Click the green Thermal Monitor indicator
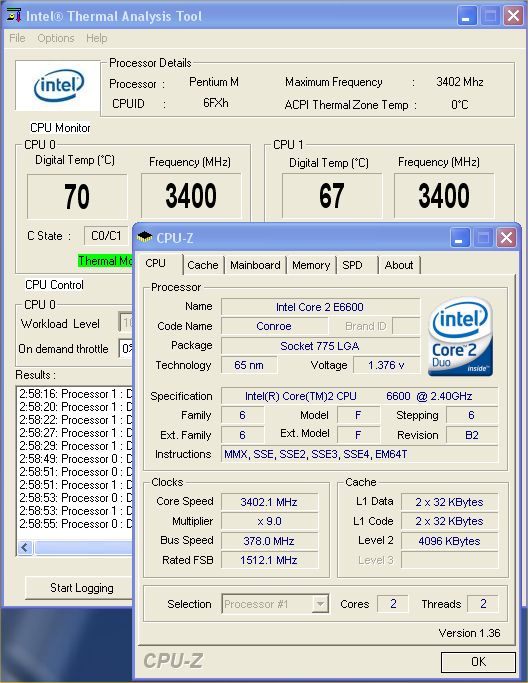Screen dimensions: 528x683 105,261
